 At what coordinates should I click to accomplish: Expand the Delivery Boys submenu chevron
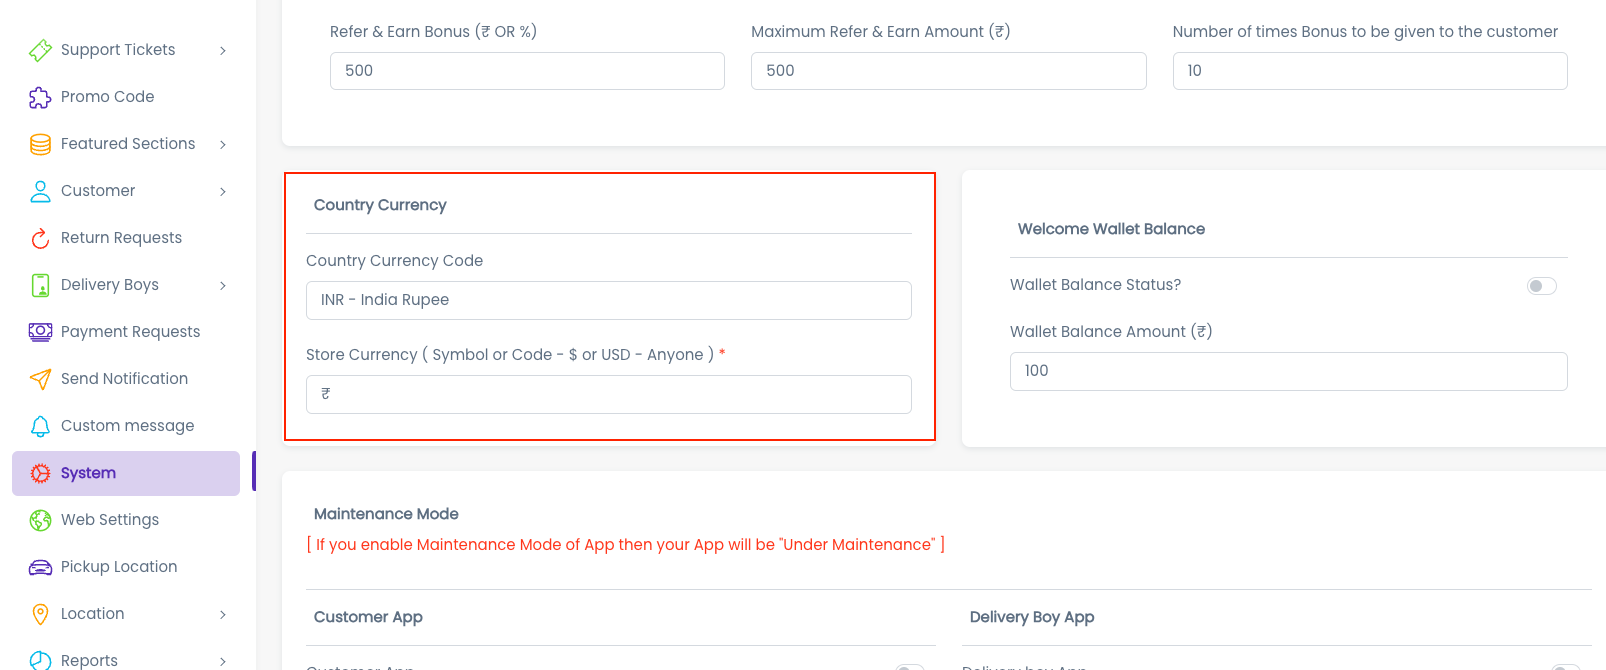coord(223,285)
